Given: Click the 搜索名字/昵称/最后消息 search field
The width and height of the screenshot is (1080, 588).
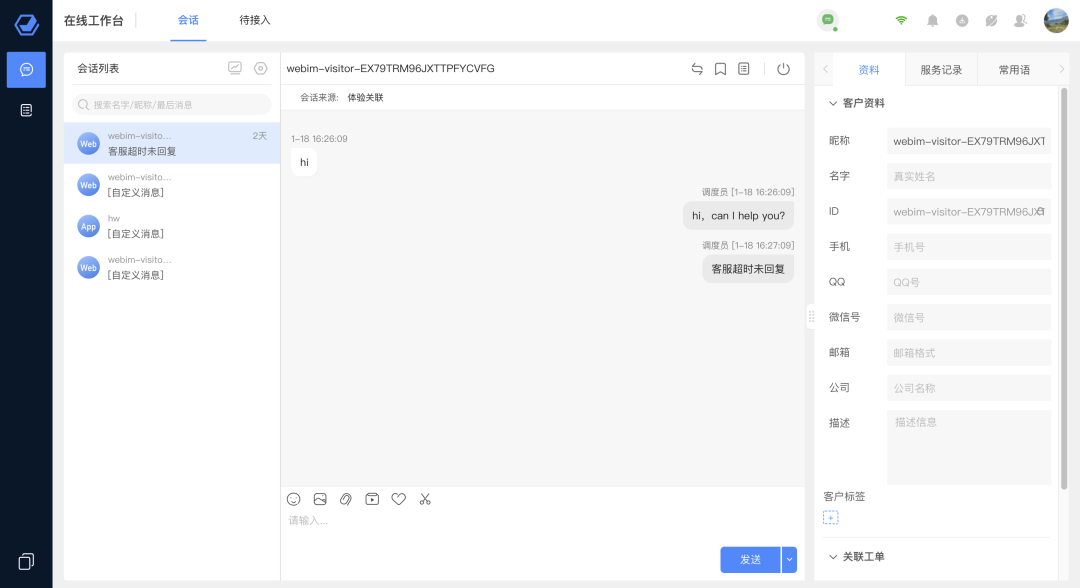Looking at the screenshot, I should coord(172,104).
